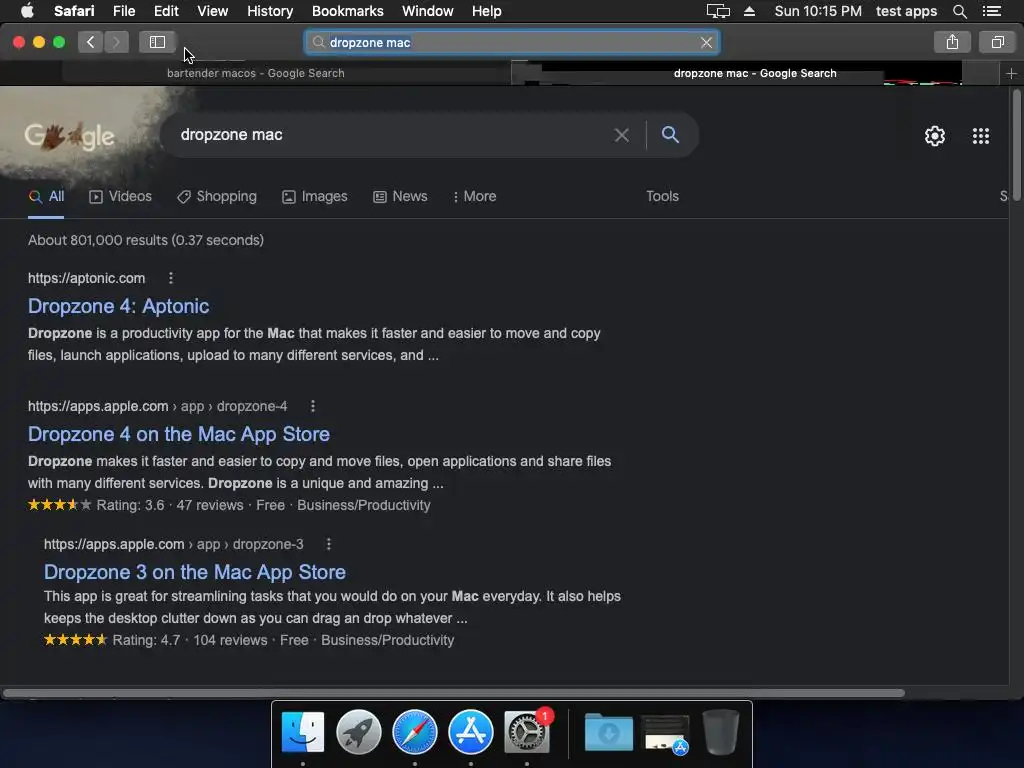Screen dimensions: 1024x768
Task: Click the apps.apple.com dropzone-3 breadcrumb
Action: (174, 544)
